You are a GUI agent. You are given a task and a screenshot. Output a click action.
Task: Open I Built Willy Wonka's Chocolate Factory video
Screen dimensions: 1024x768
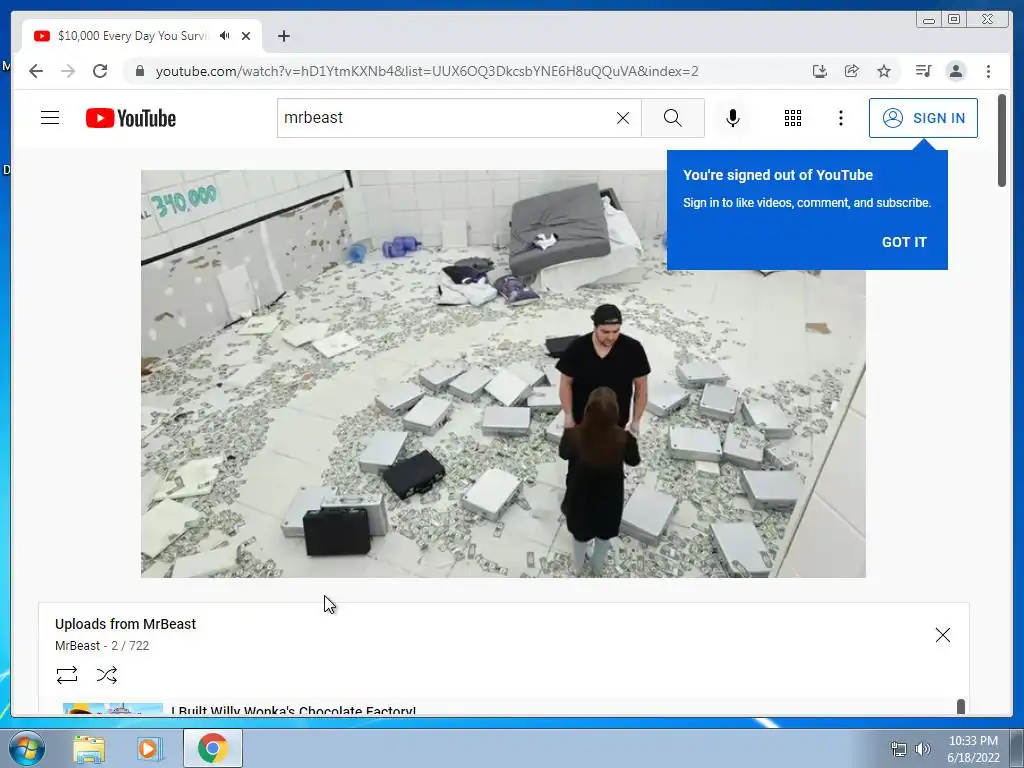tap(293, 710)
